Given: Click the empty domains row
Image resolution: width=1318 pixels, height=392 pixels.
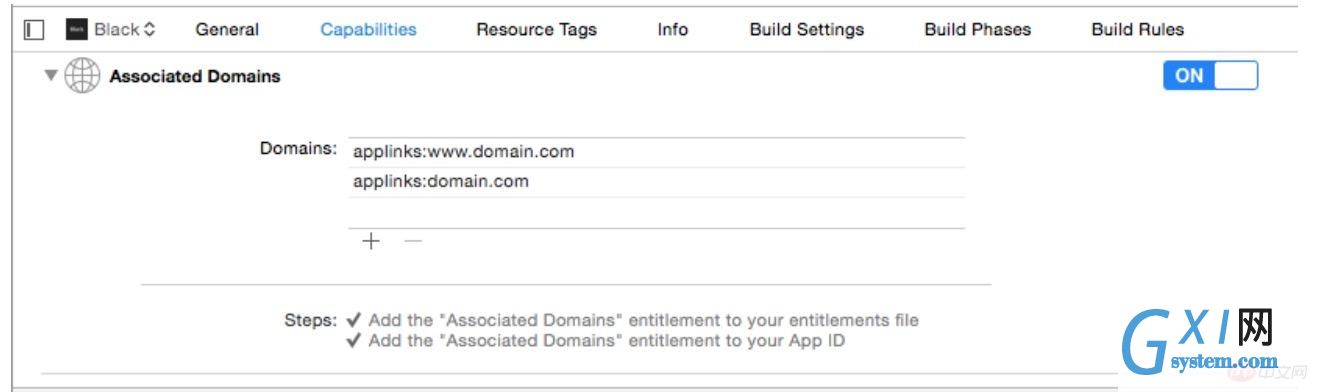Looking at the screenshot, I should tap(656, 213).
